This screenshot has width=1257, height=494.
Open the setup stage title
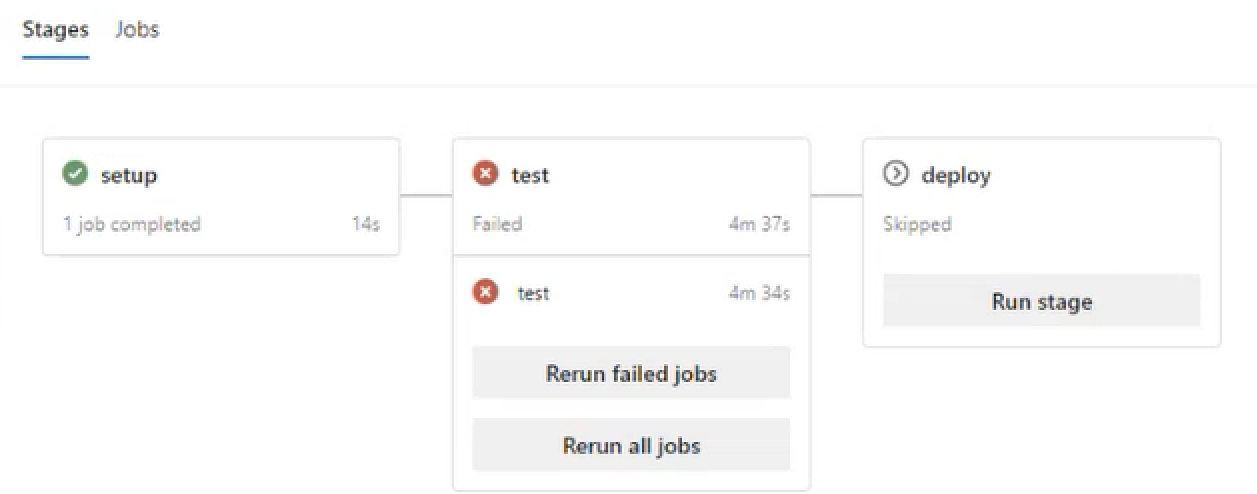(129, 176)
